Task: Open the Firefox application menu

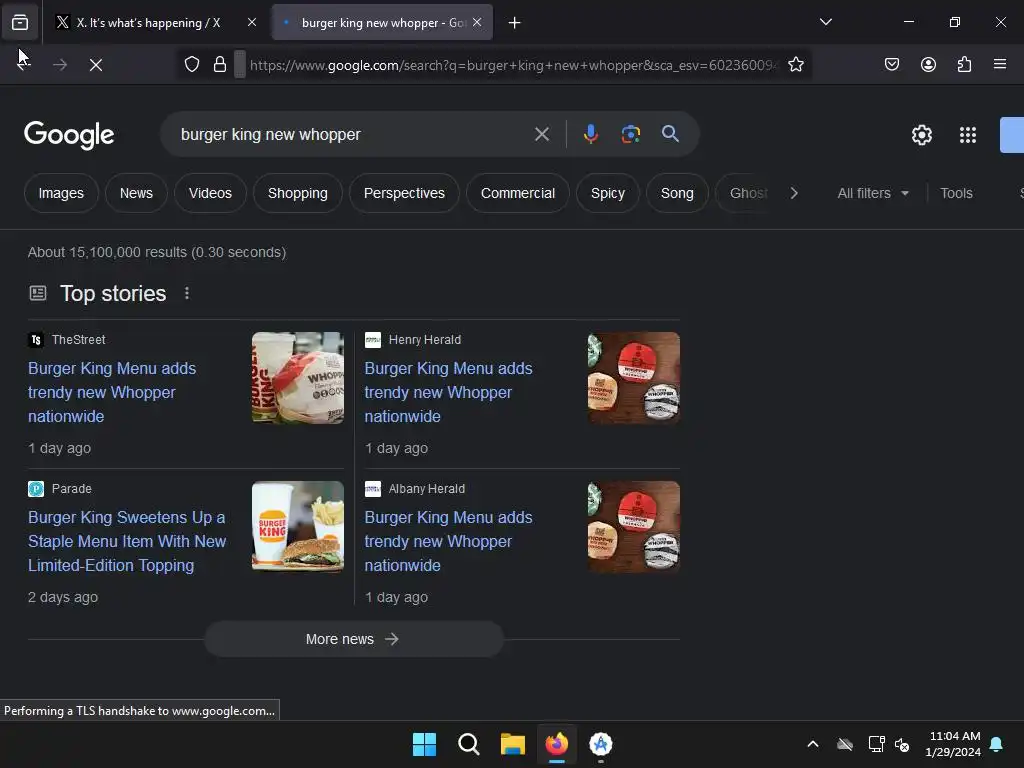Action: [1000, 65]
